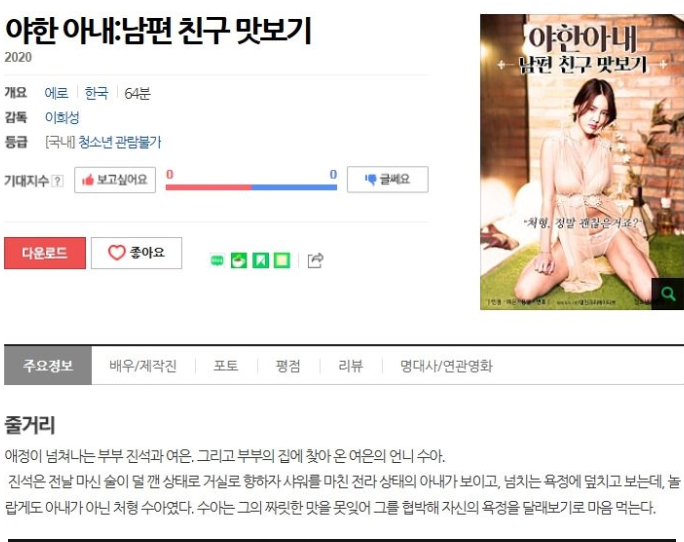Open the 명대사/연관영화 tab
This screenshot has width=684, height=542.
click(446, 366)
